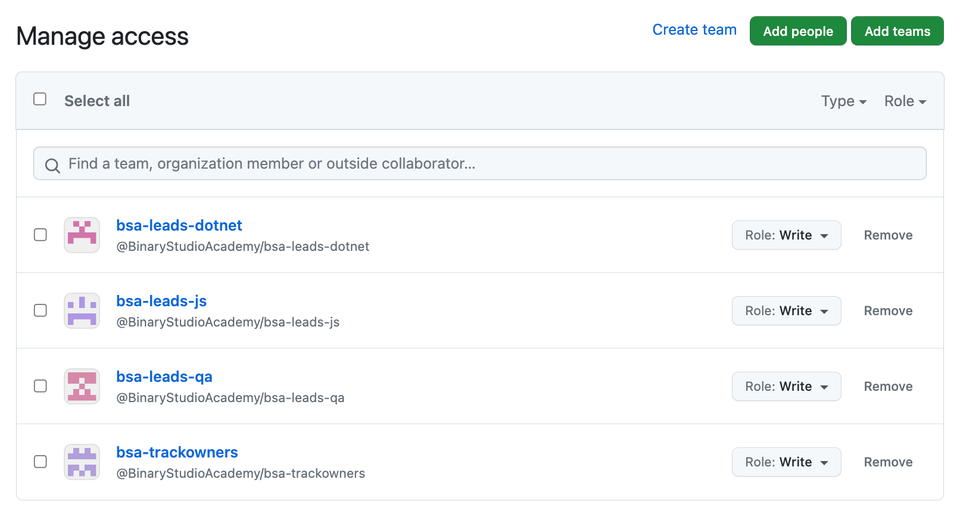
Task: Click the bsa-leads-dotnet team avatar icon
Action: click(82, 235)
